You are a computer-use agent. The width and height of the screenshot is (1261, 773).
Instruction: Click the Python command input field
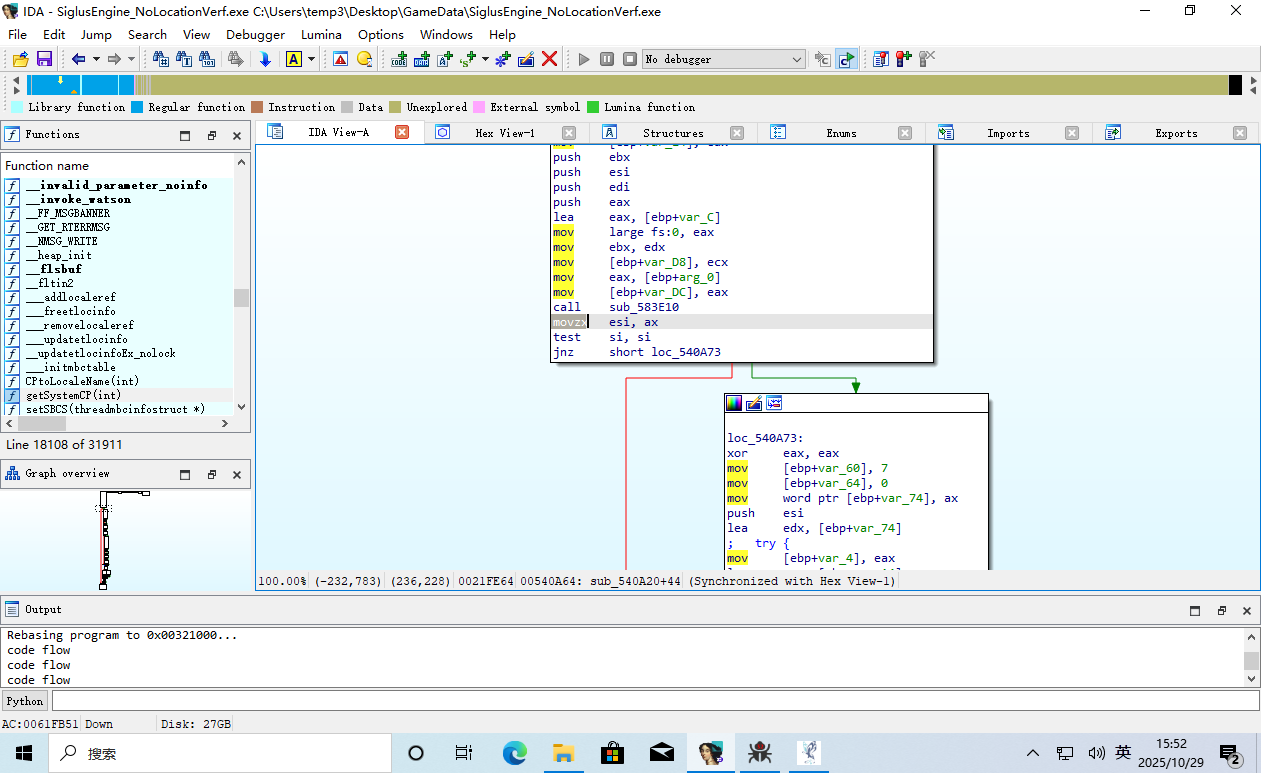pos(650,701)
